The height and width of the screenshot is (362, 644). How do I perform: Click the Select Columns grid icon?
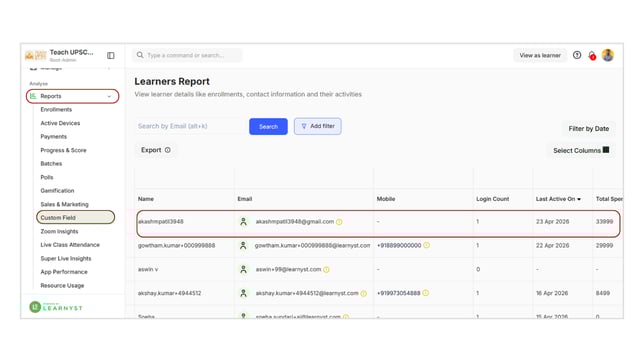pyautogui.click(x=606, y=150)
